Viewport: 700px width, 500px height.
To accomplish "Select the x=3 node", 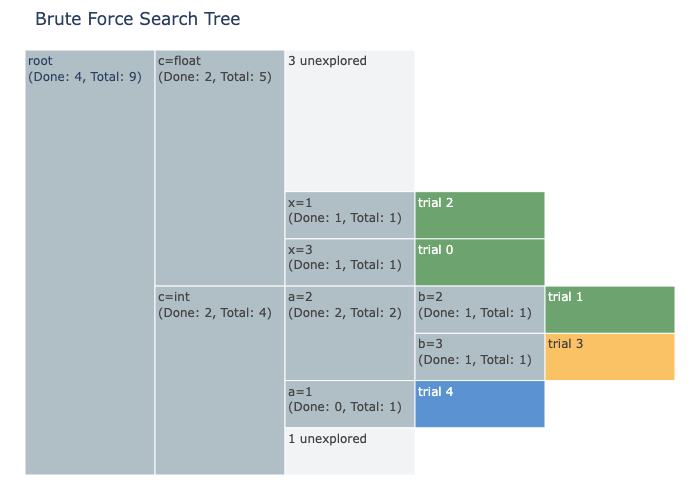I will tap(350, 262).
